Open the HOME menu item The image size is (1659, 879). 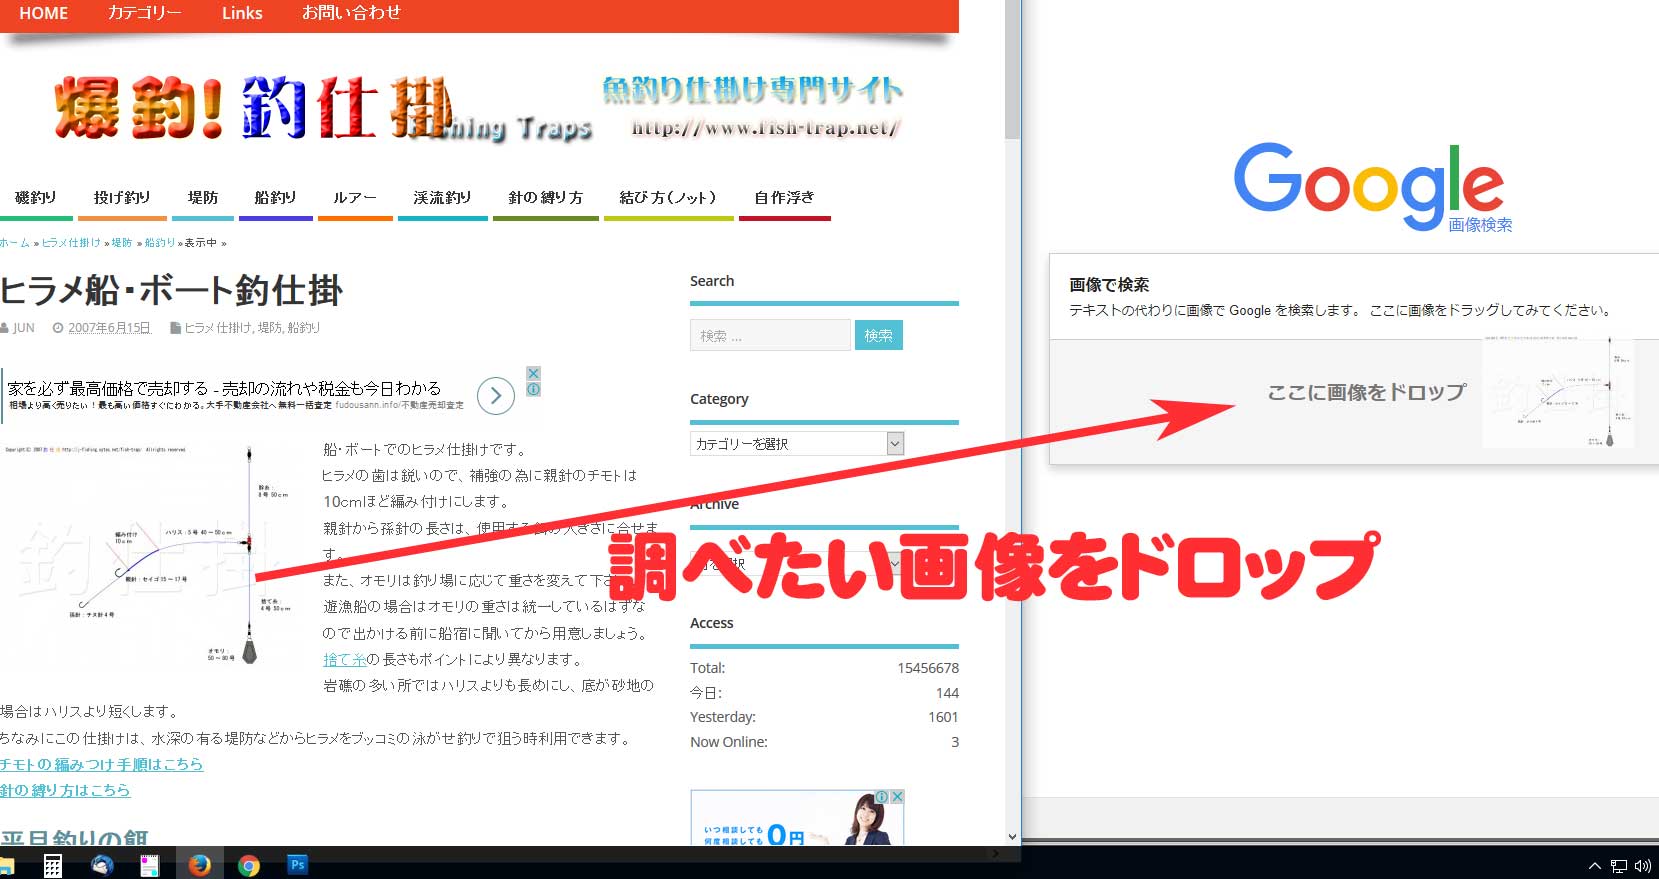pos(44,13)
